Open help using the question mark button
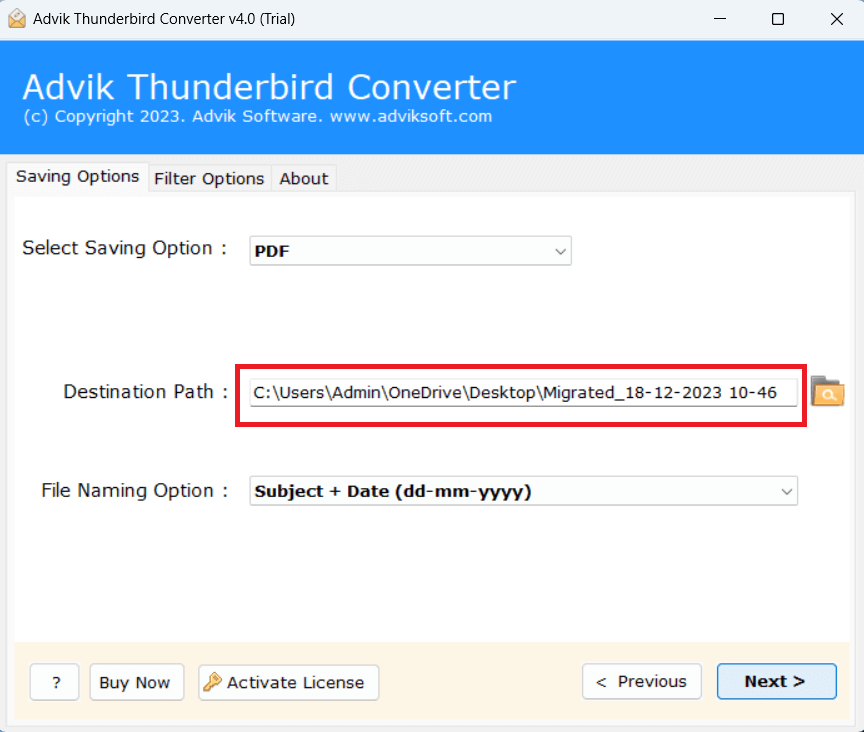The width and height of the screenshot is (864, 732). click(54, 682)
